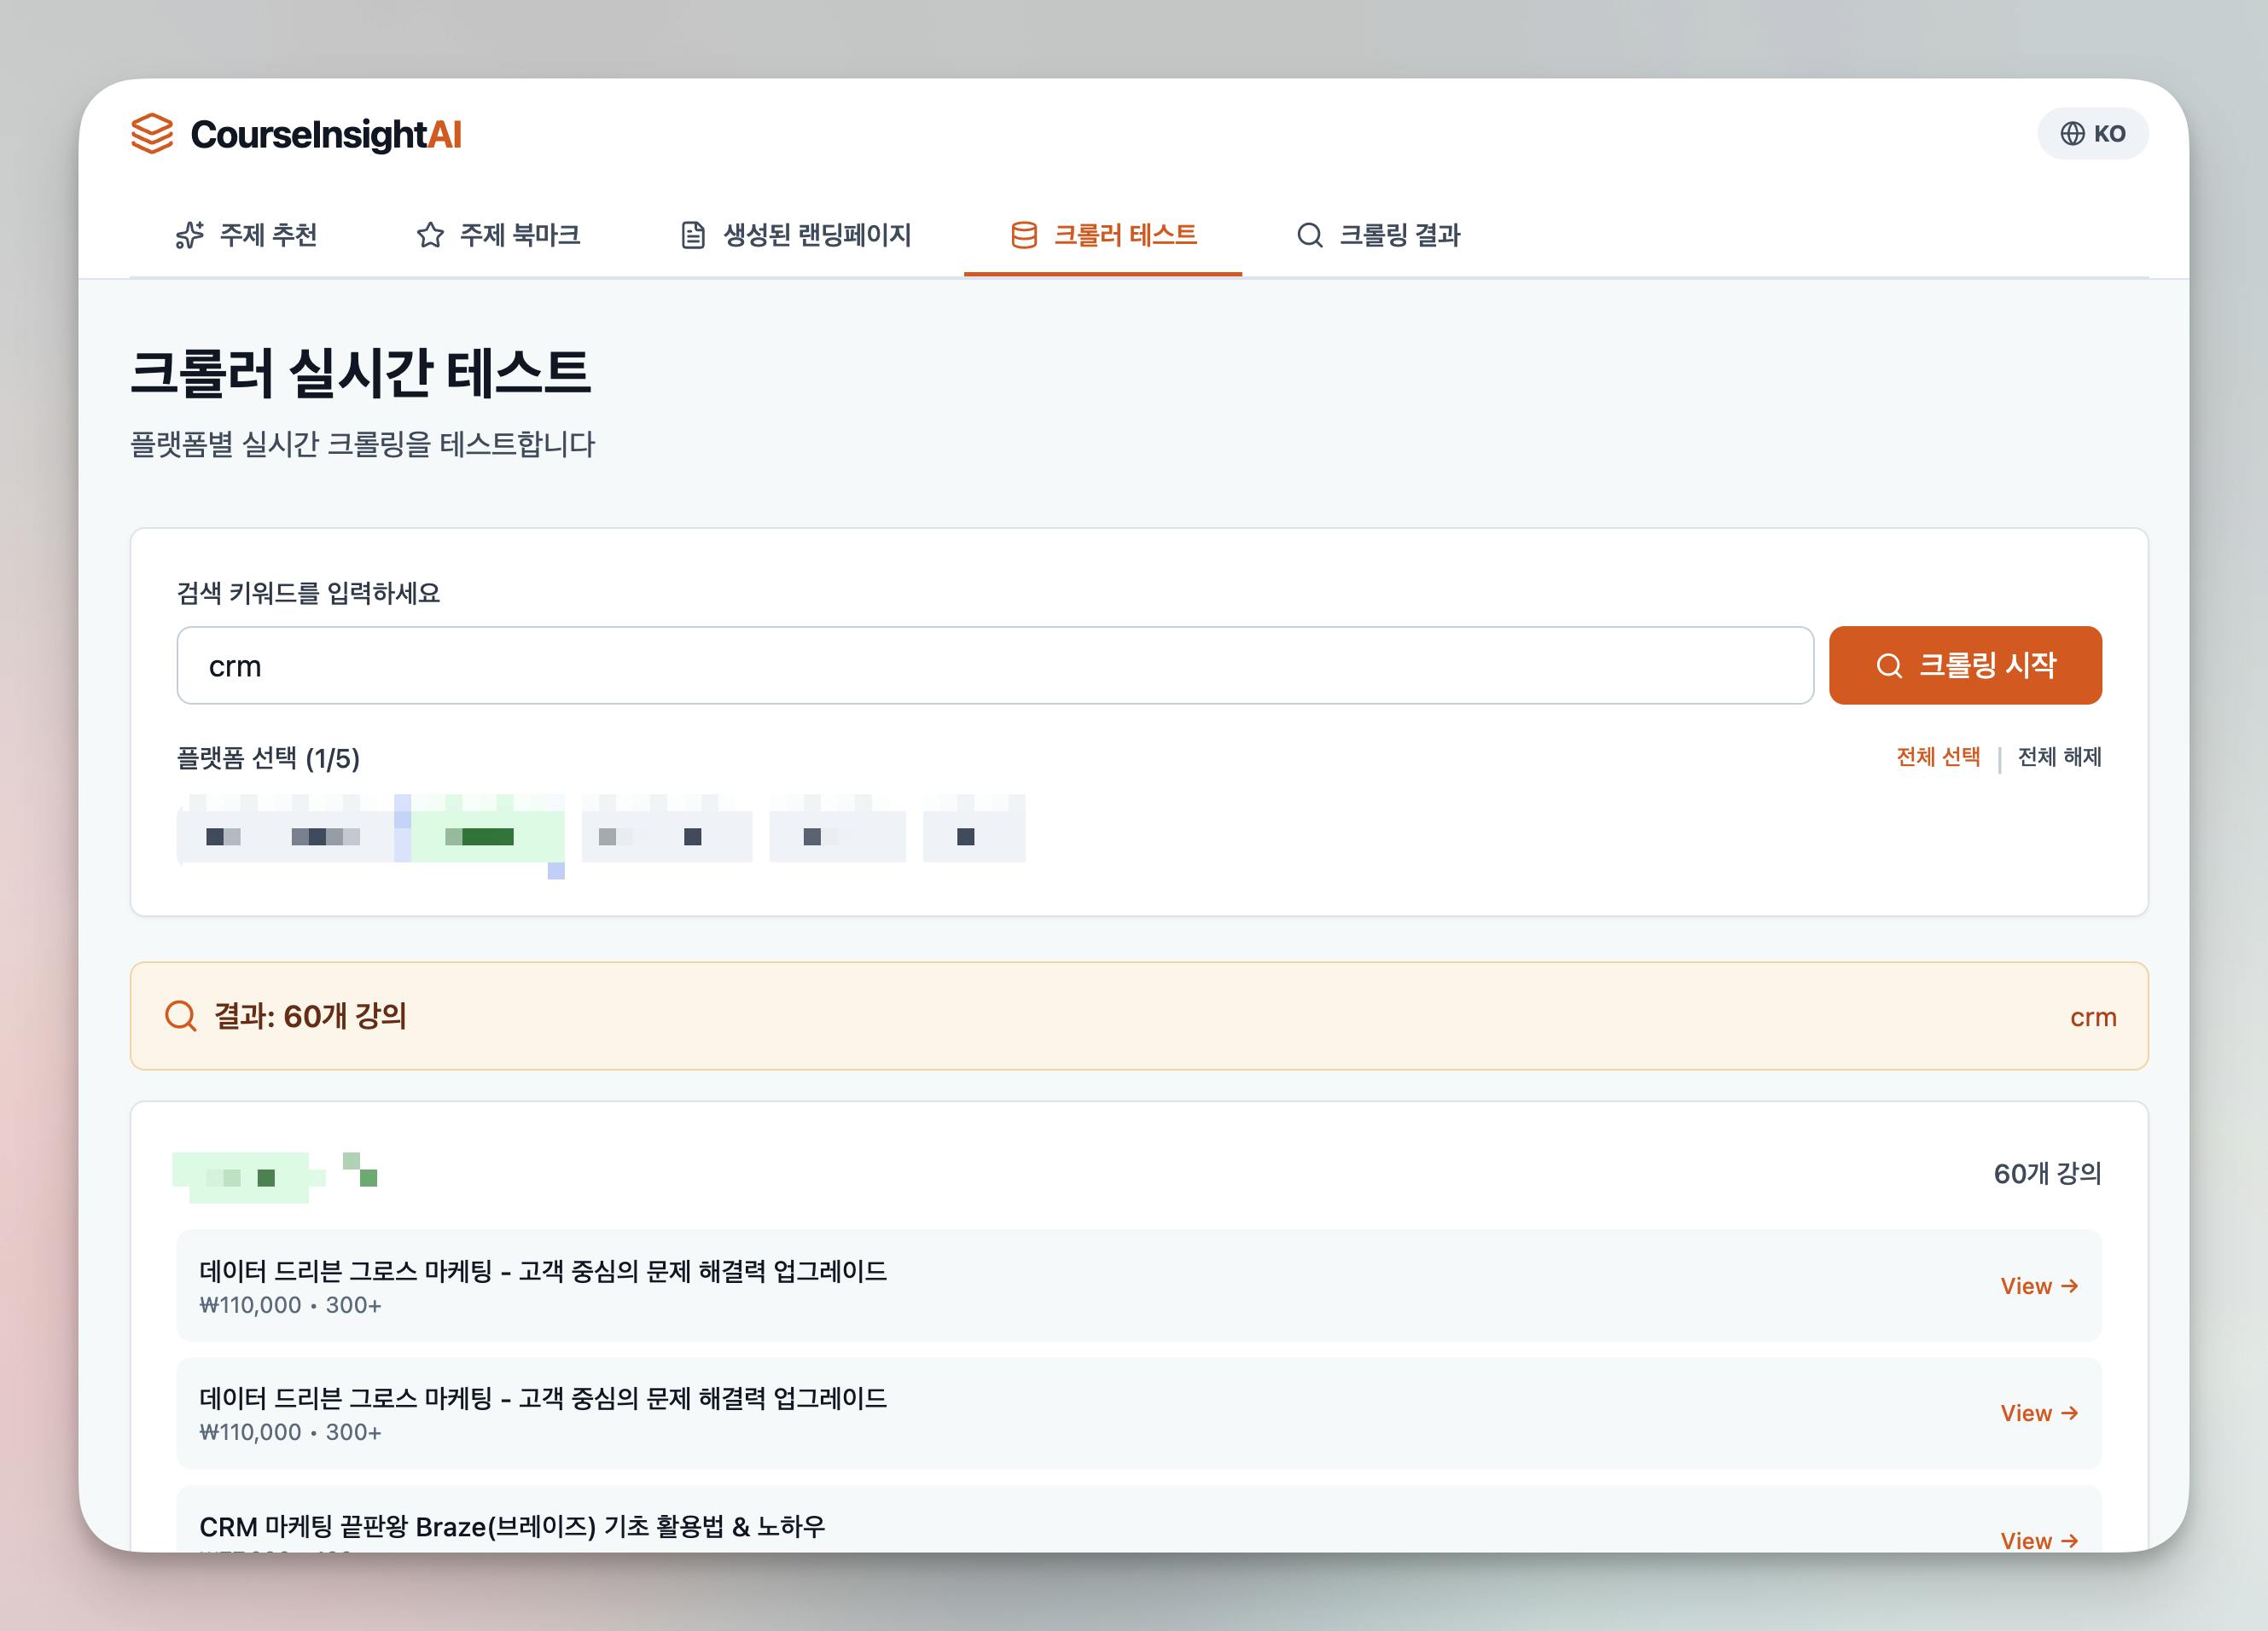Click the 전체 해제 link
This screenshot has width=2268, height=1631.
point(2059,757)
